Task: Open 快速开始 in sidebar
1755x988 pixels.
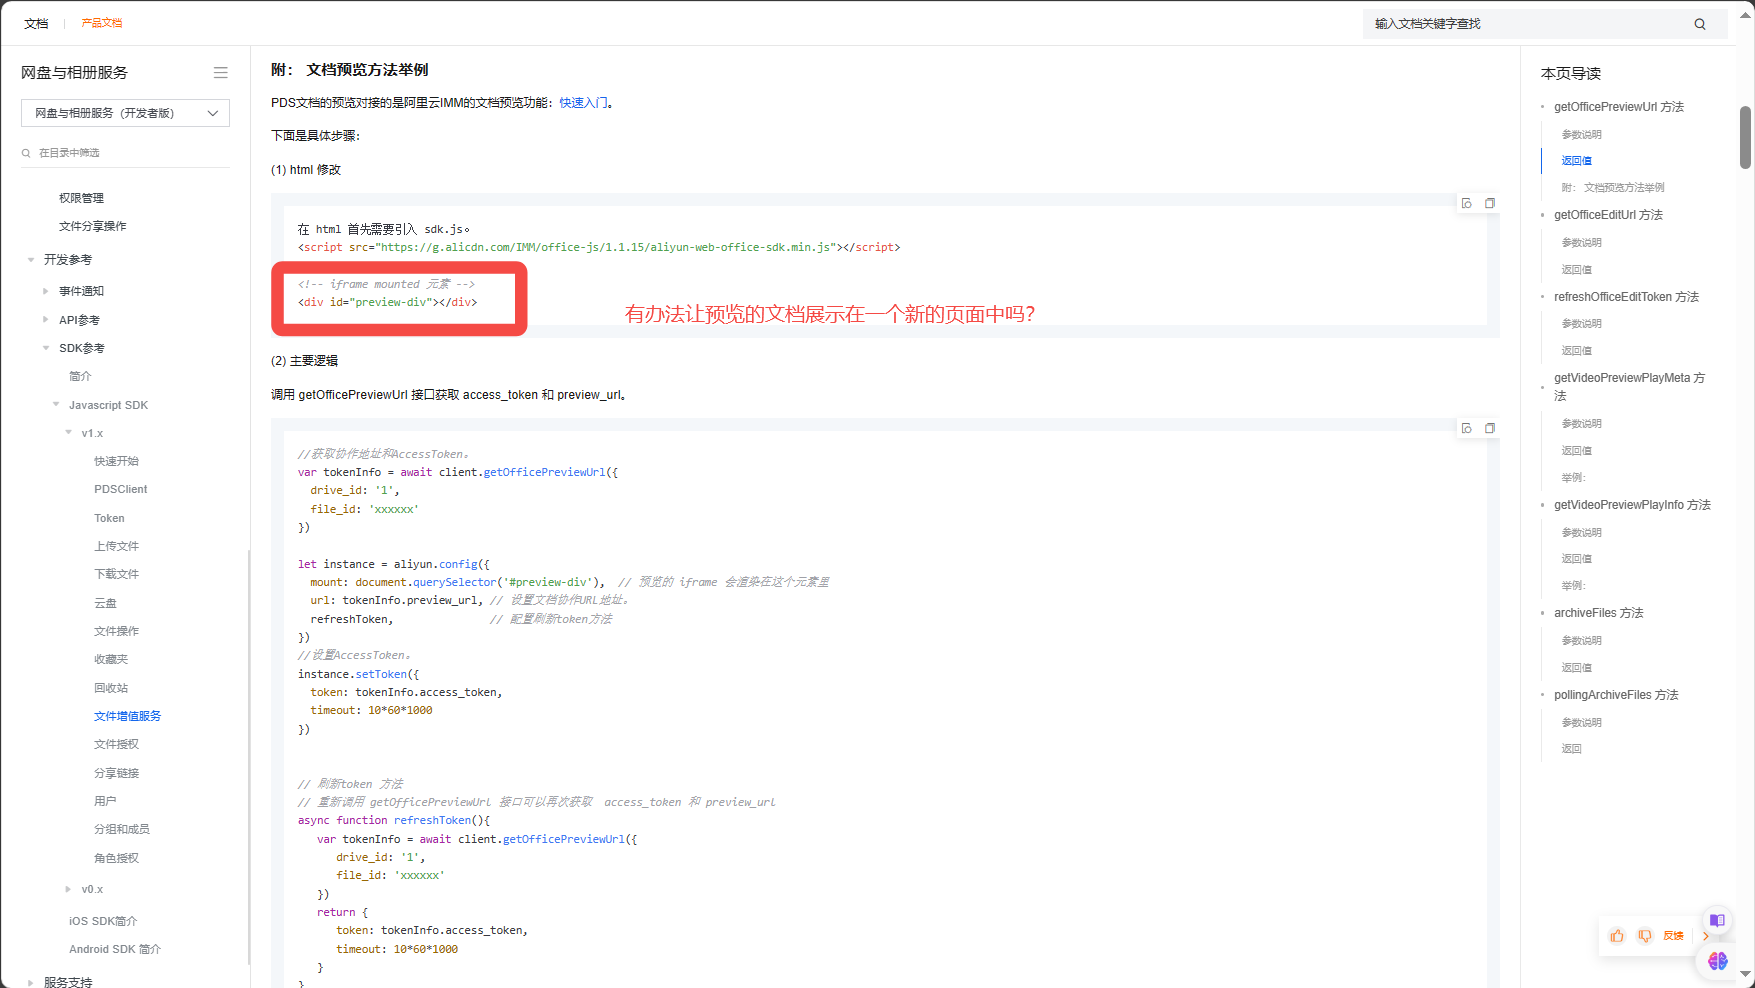Action: click(116, 461)
